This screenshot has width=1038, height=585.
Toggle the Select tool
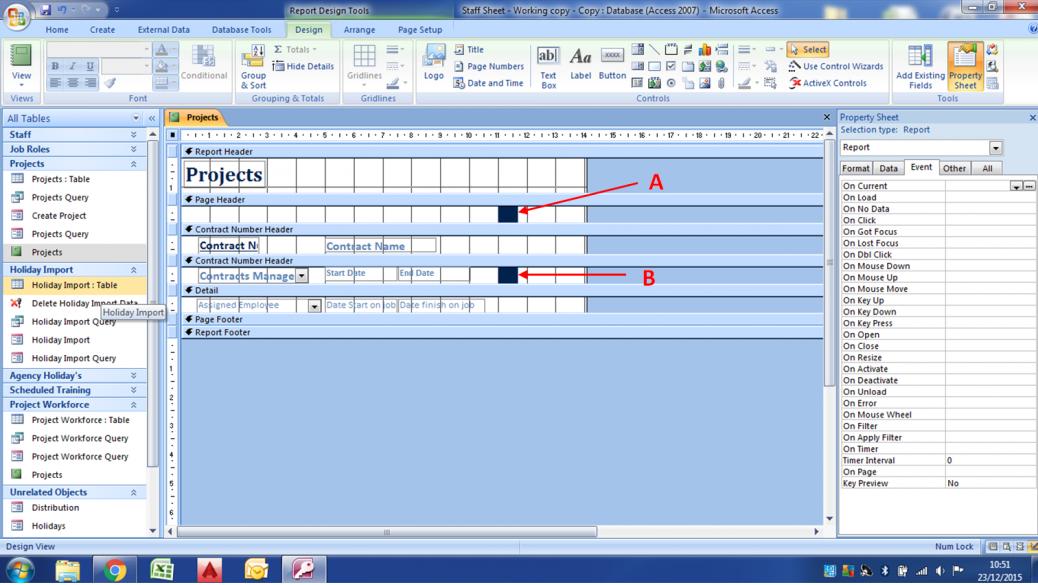tap(808, 50)
